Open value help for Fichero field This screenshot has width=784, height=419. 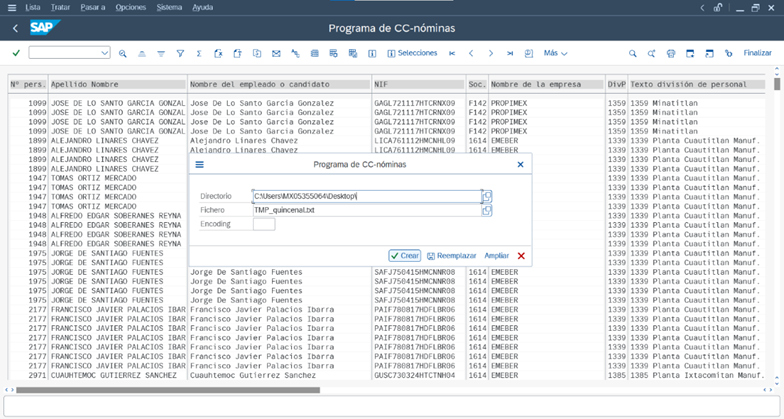487,211
